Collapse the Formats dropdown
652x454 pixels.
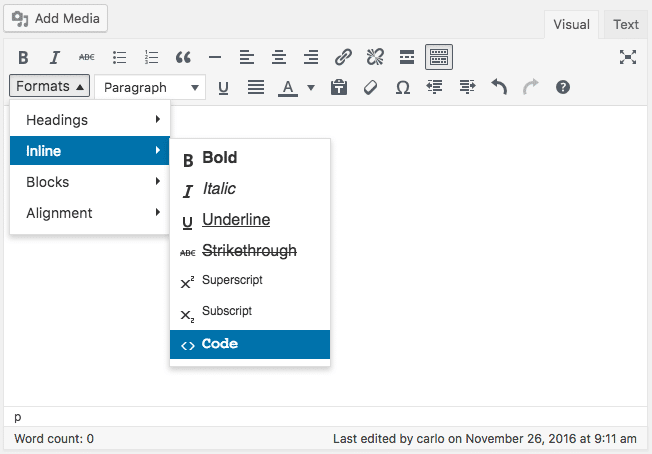(x=51, y=86)
